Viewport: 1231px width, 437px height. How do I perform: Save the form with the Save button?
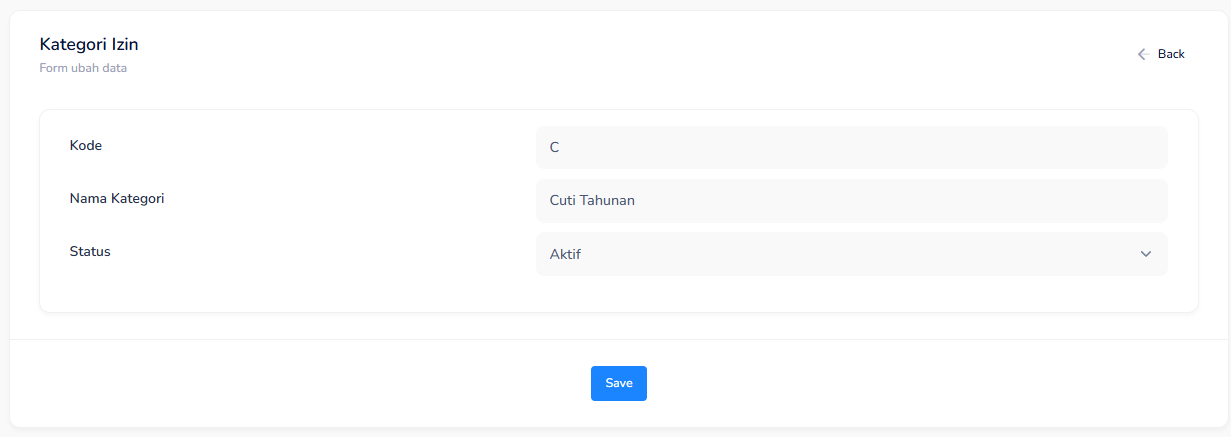618,383
